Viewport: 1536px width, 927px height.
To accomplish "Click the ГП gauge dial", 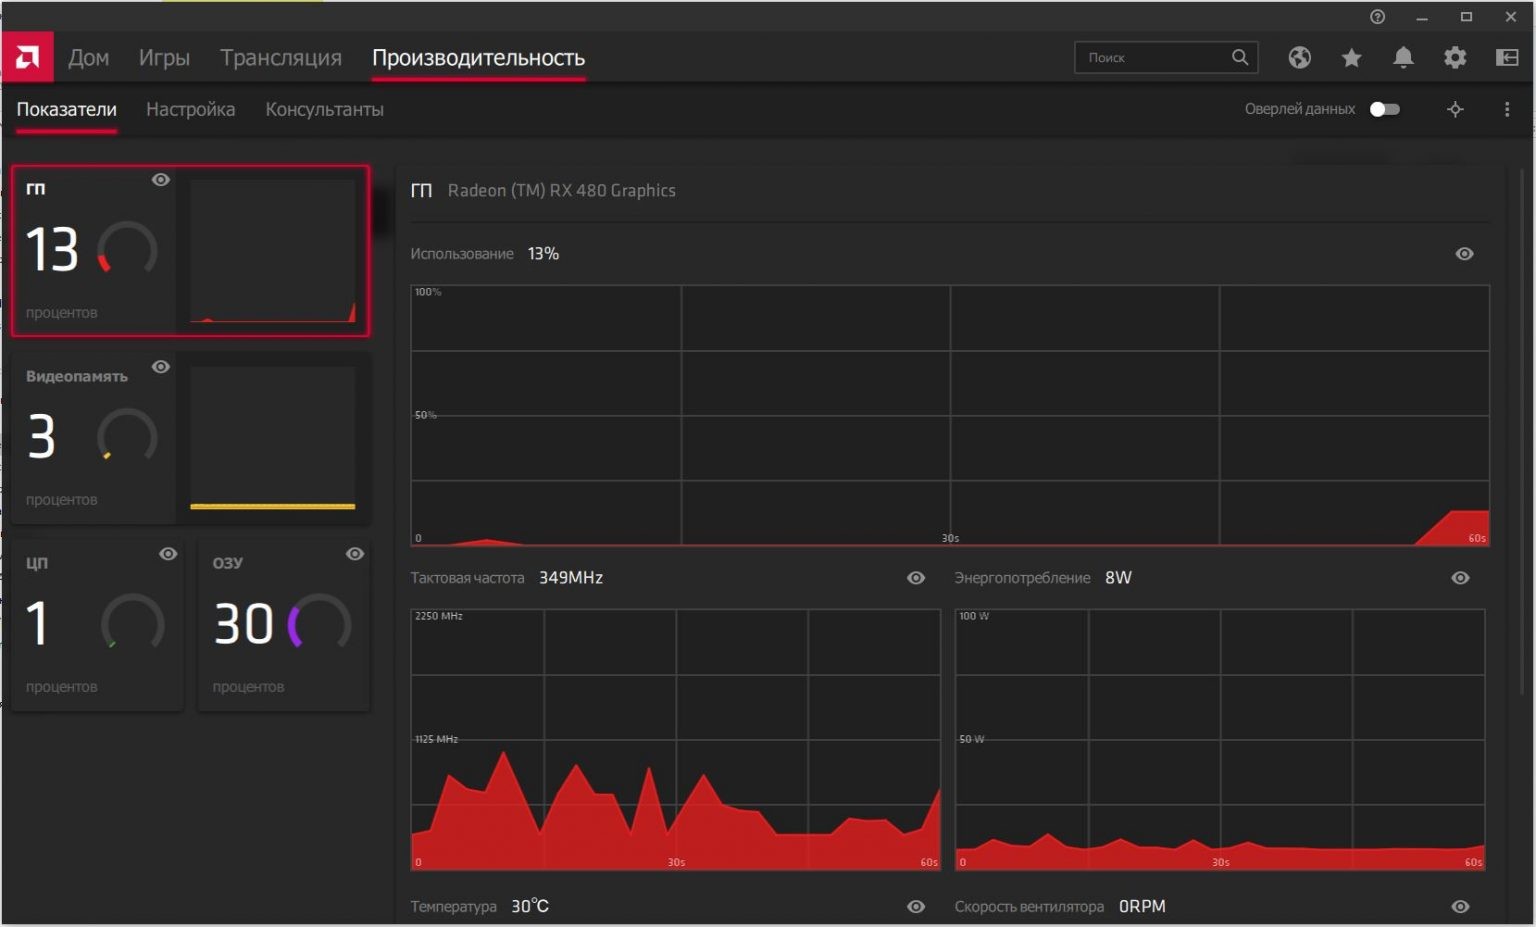I will pos(127,249).
